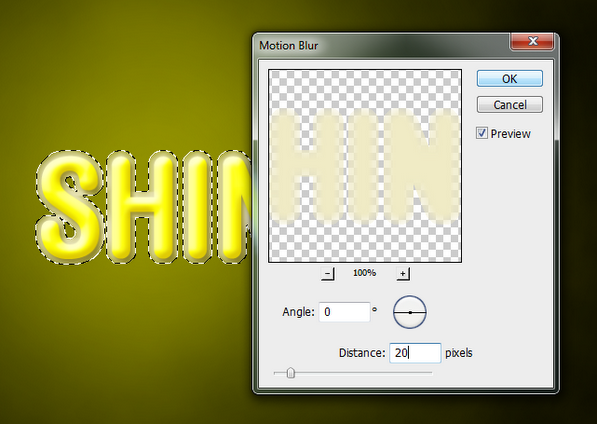
Task: Click the Distance slider handle
Action: (x=291, y=373)
